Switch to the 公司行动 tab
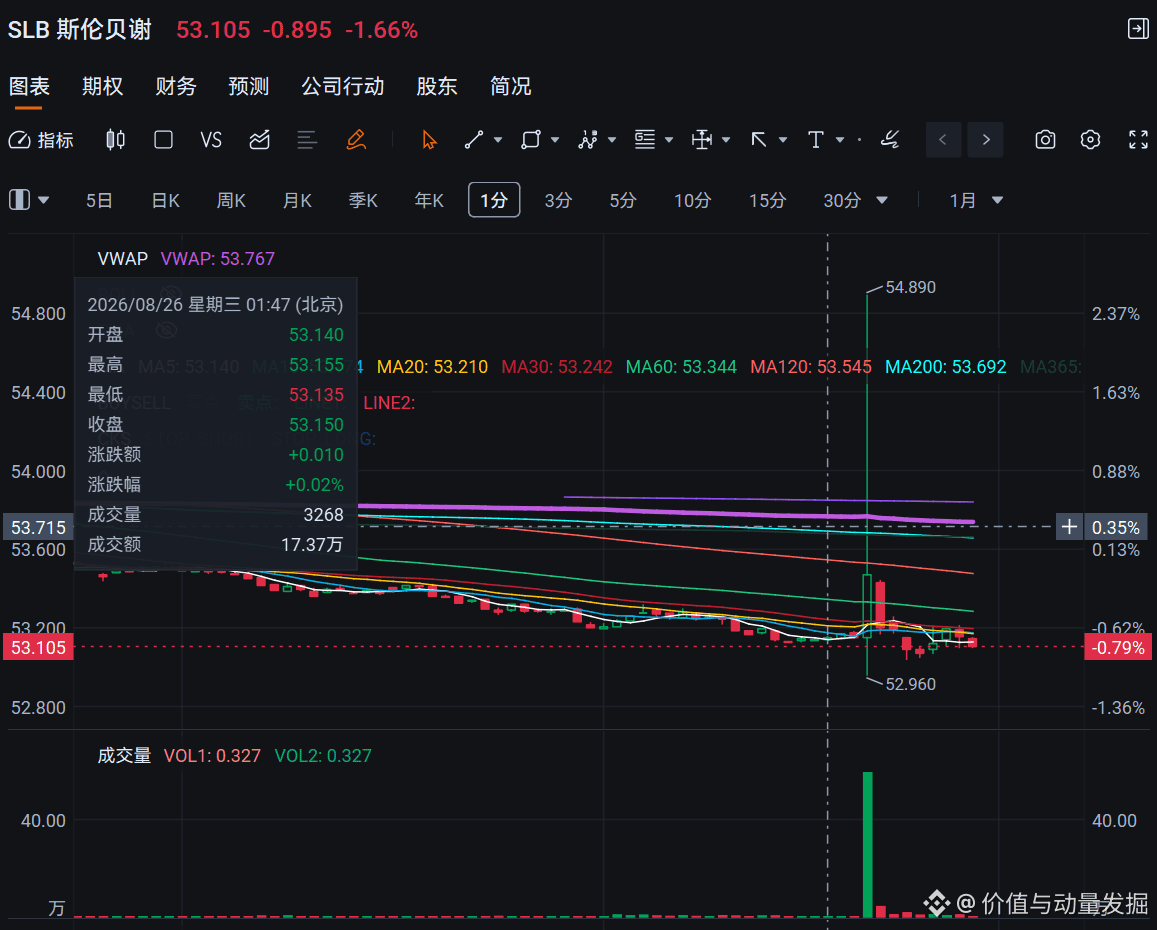This screenshot has width=1157, height=930. (342, 86)
